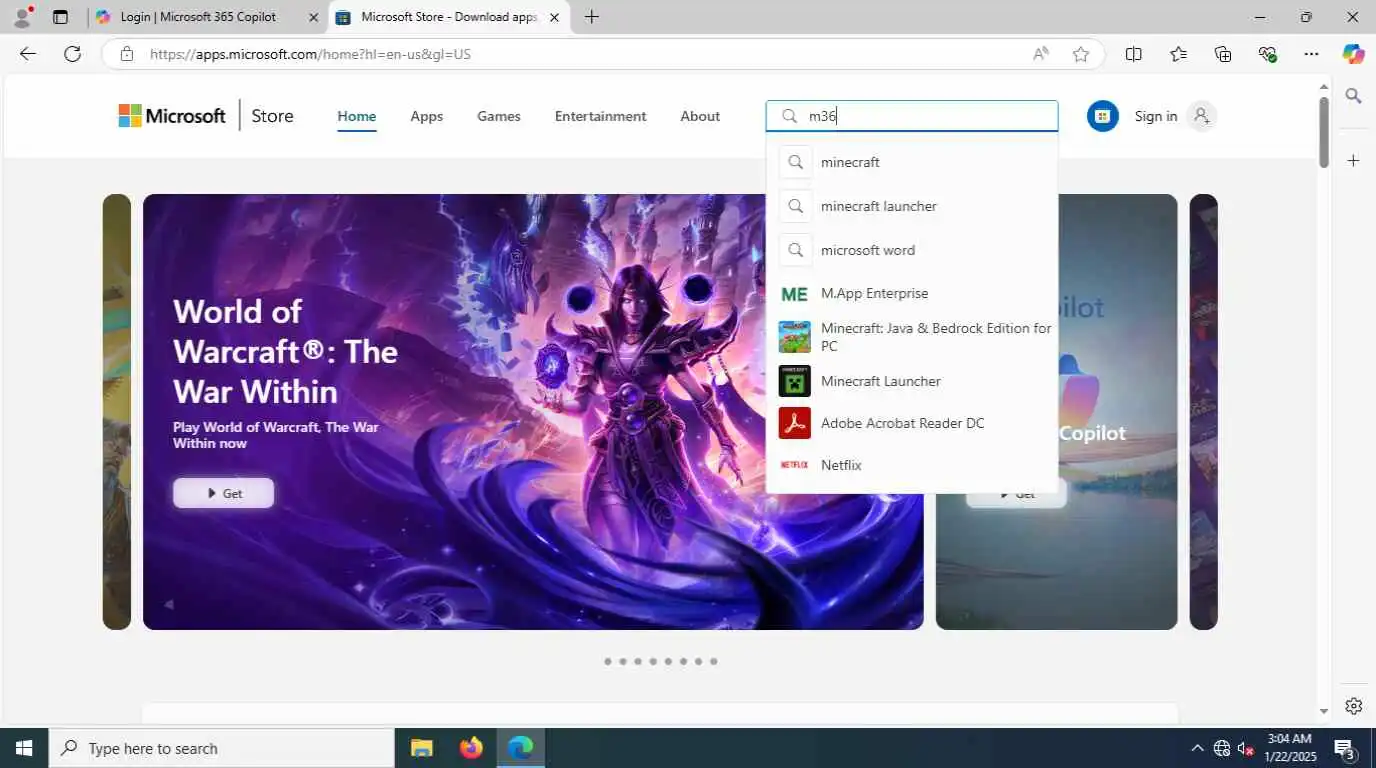The image size is (1376, 768).
Task: Select the fourth carousel dot
Action: pos(652,661)
